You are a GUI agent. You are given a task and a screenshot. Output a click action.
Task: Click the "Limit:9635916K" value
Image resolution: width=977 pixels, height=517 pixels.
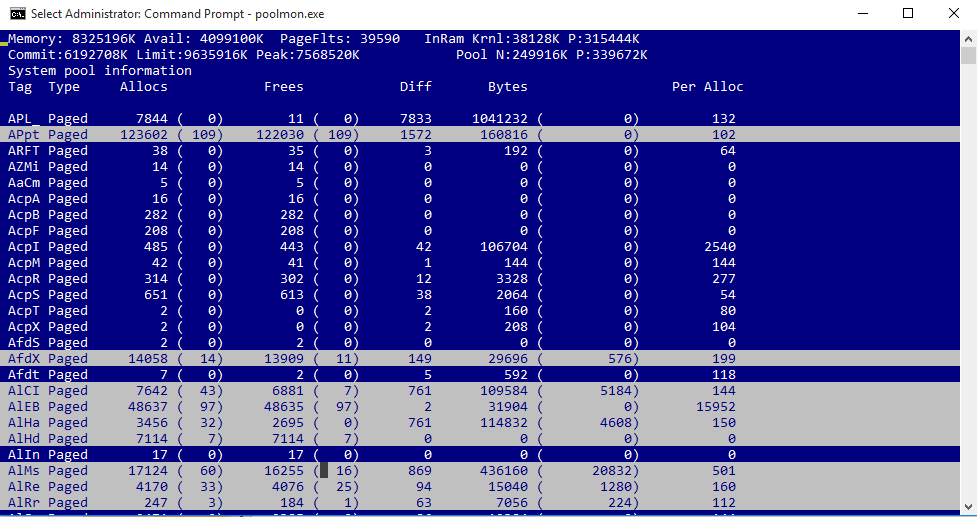[191, 55]
